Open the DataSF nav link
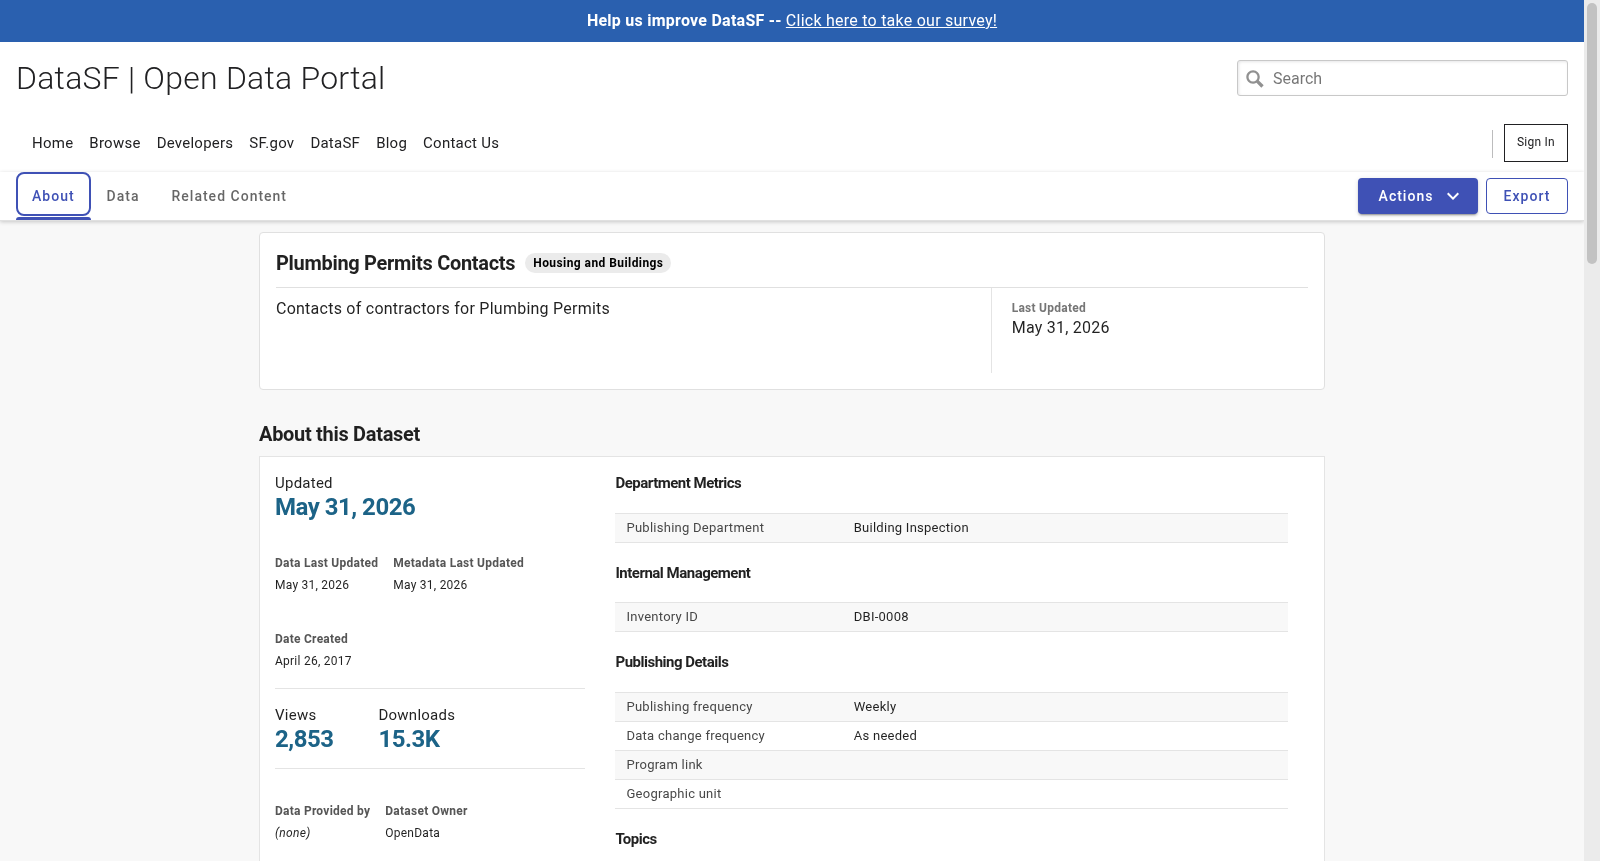This screenshot has height=861, width=1600. (x=335, y=143)
